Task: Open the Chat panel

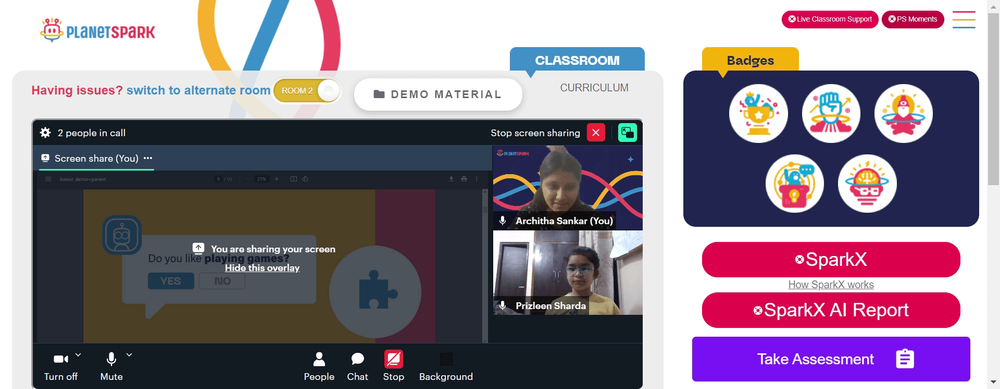Action: (x=358, y=367)
